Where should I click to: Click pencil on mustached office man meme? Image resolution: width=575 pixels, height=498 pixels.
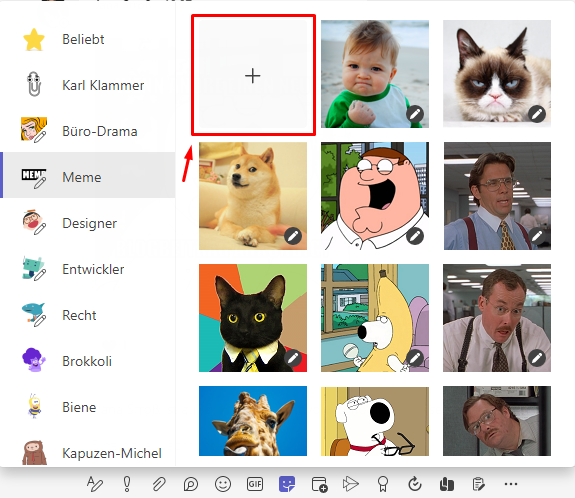537,358
